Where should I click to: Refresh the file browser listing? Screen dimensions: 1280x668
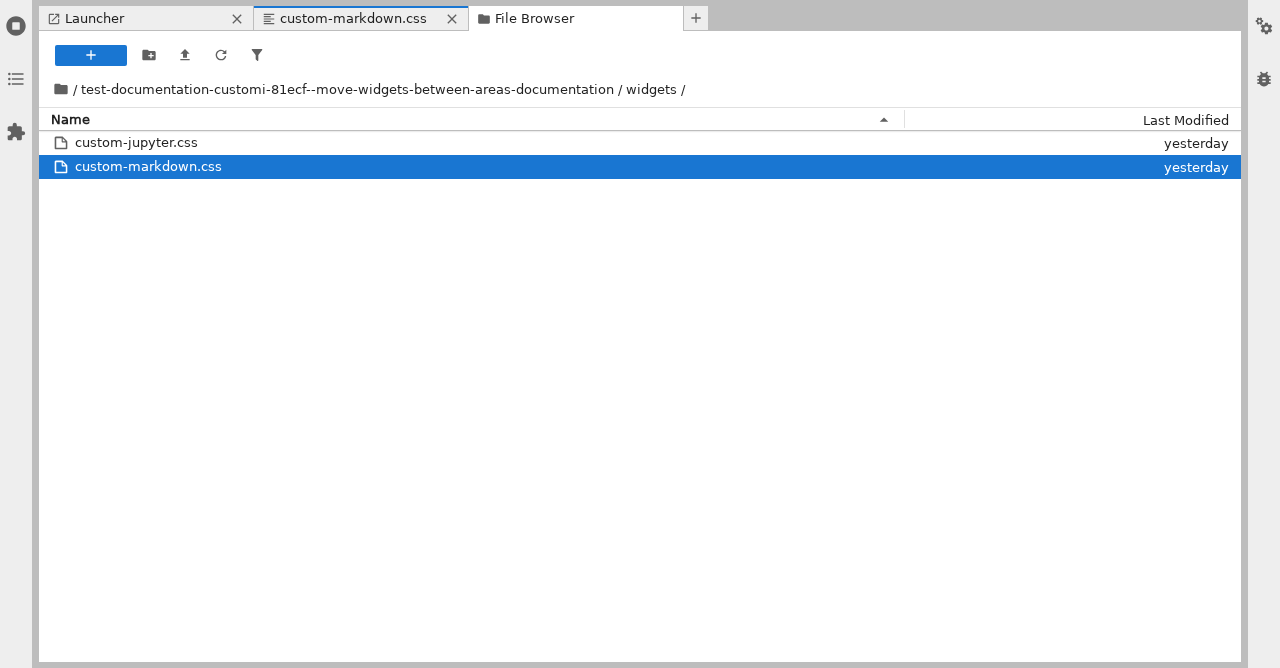[x=221, y=55]
